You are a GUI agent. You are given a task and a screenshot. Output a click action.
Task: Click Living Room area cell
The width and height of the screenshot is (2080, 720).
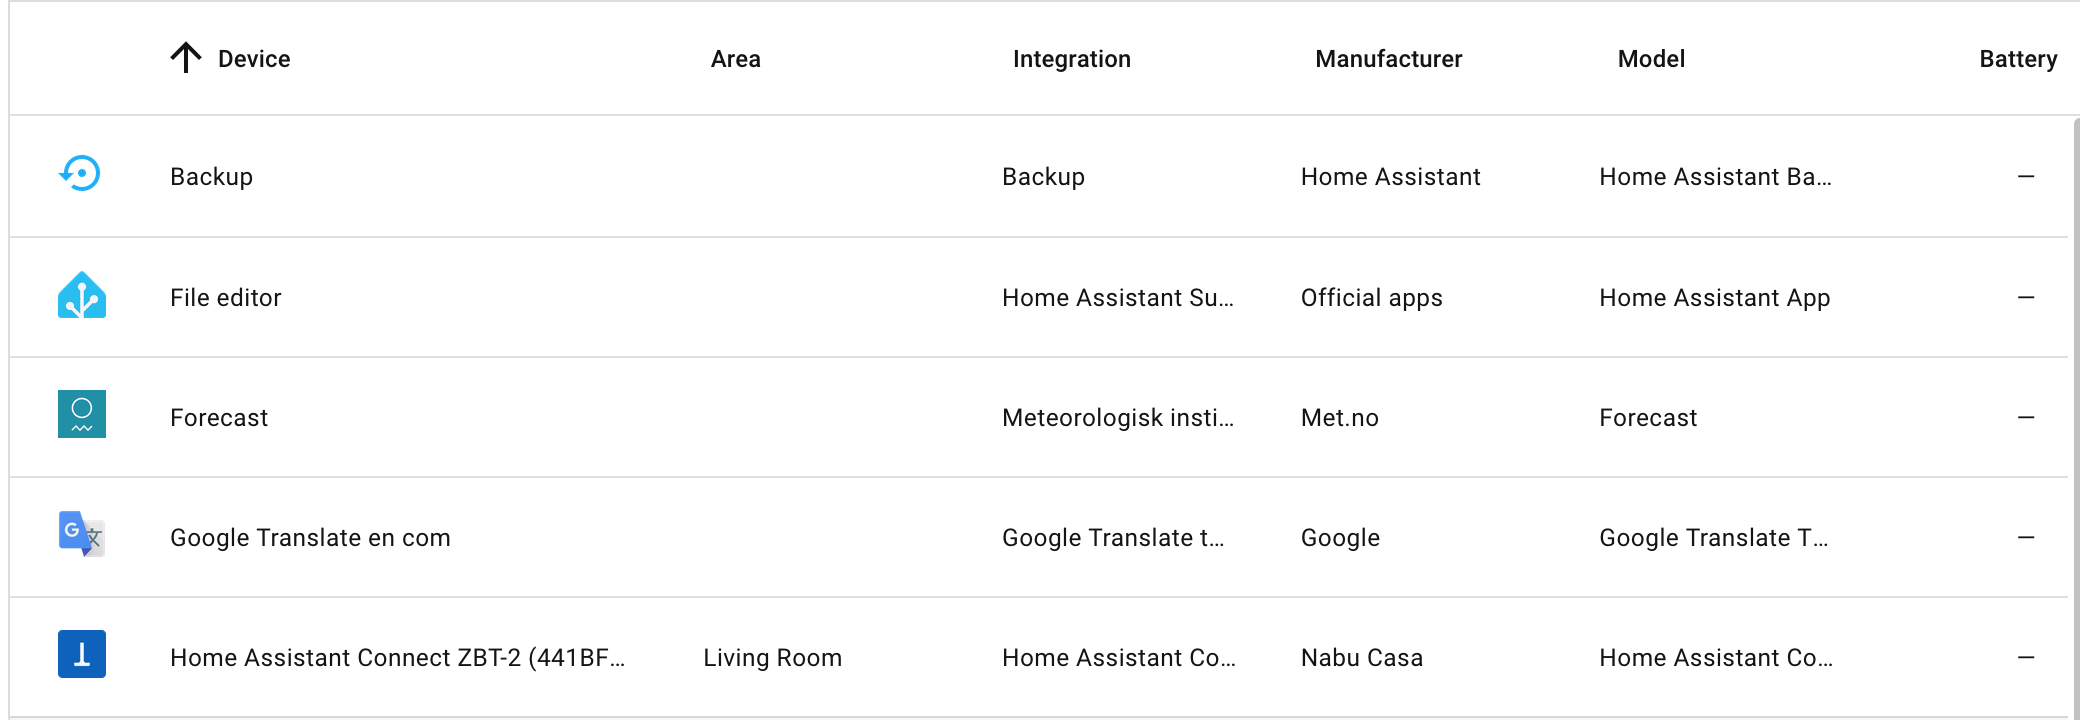pos(772,657)
